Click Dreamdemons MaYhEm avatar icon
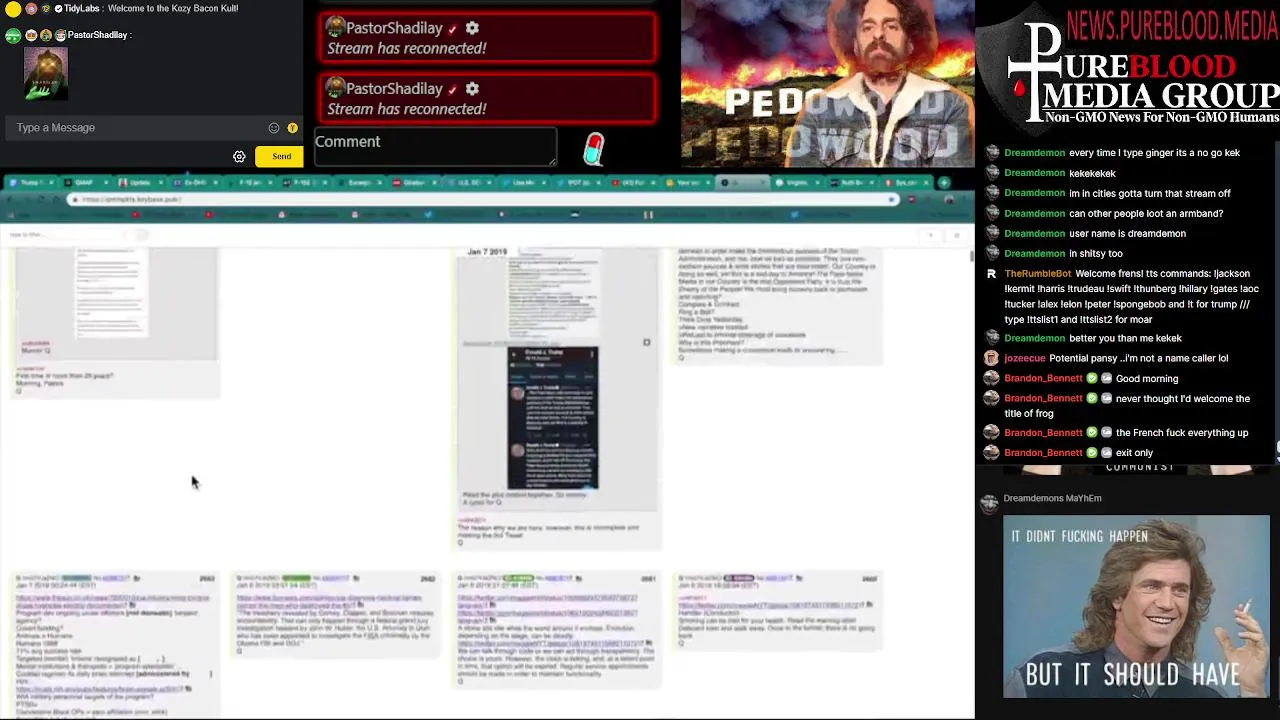 [x=989, y=502]
